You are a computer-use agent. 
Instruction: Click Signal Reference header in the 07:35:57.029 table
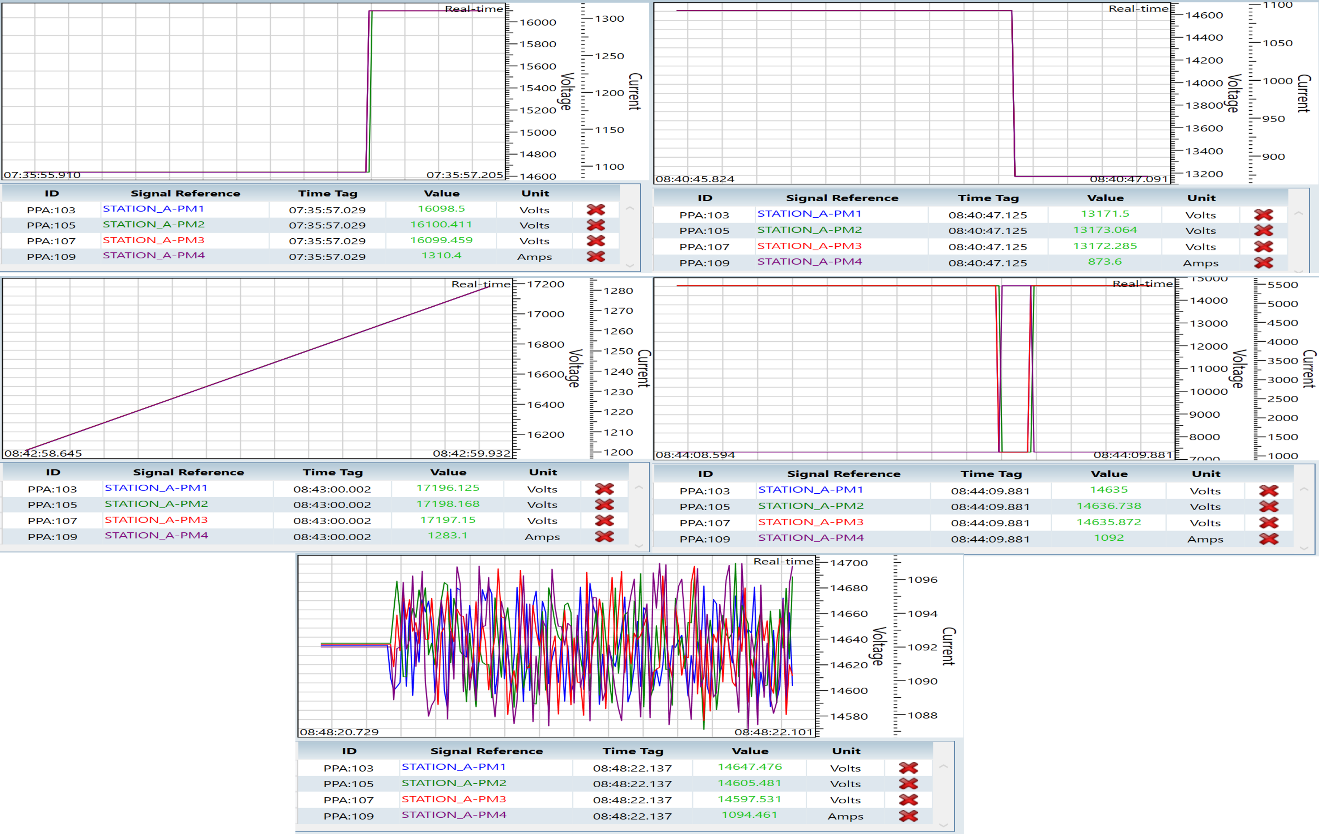point(185,193)
